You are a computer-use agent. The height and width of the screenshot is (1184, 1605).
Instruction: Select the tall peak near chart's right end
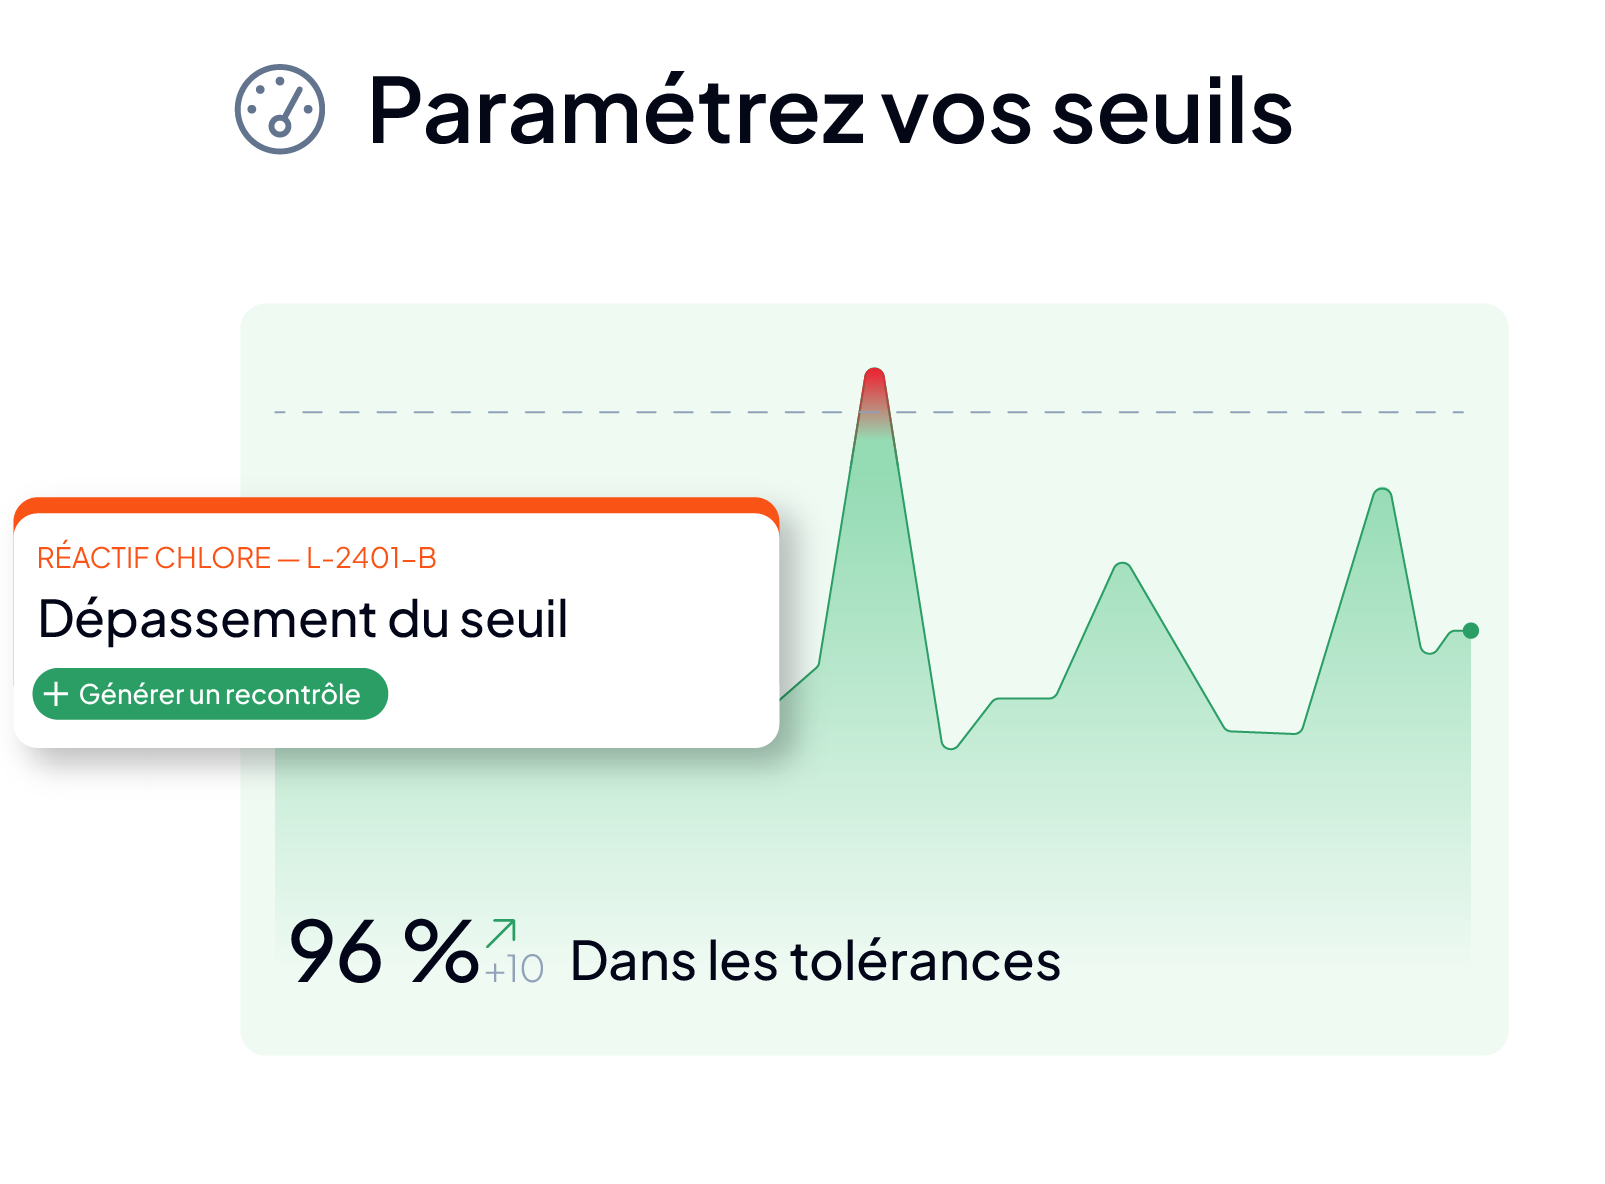click(x=1382, y=496)
